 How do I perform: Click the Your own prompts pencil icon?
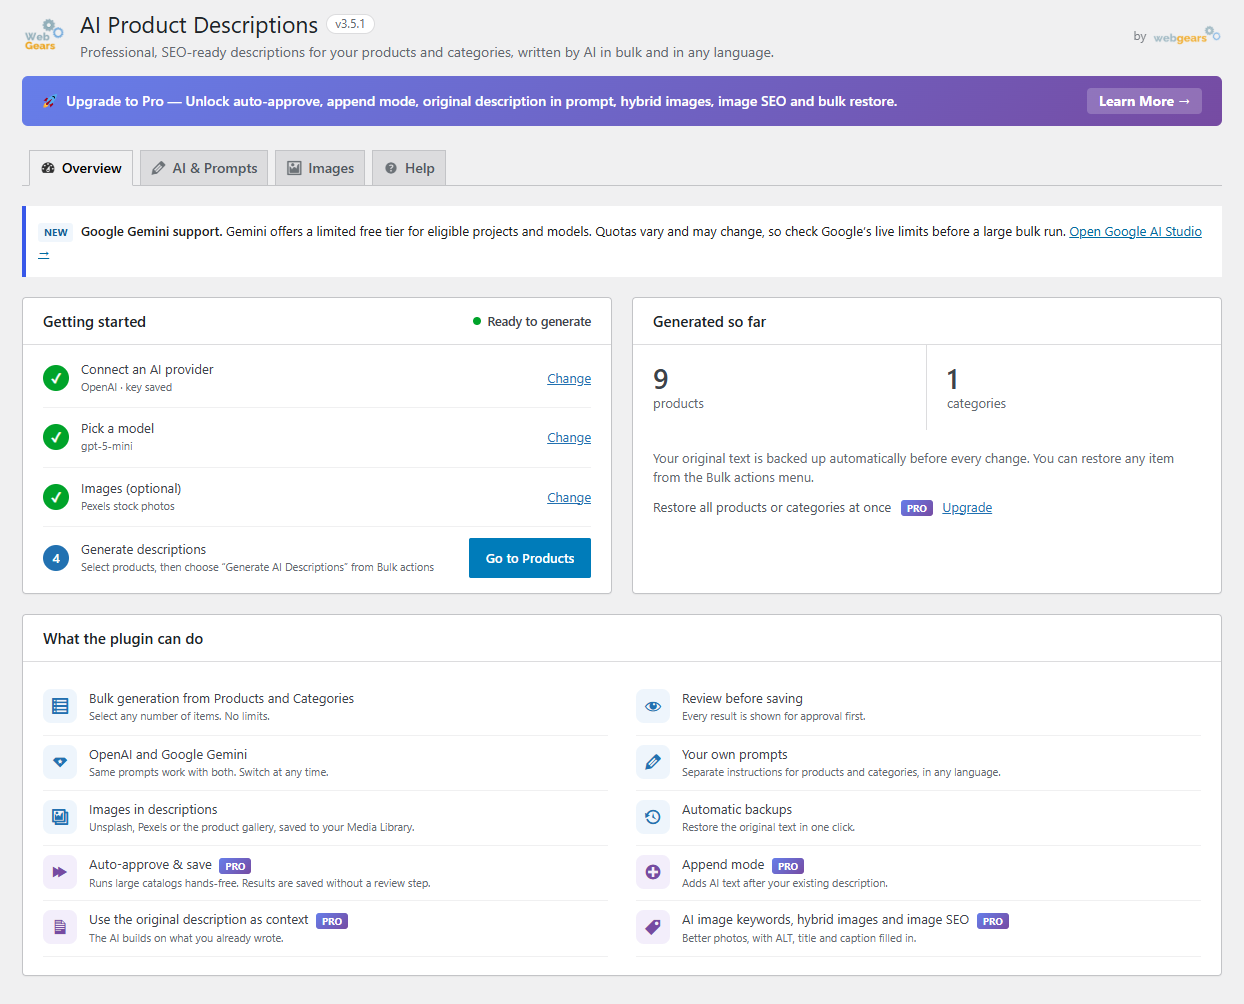click(653, 762)
